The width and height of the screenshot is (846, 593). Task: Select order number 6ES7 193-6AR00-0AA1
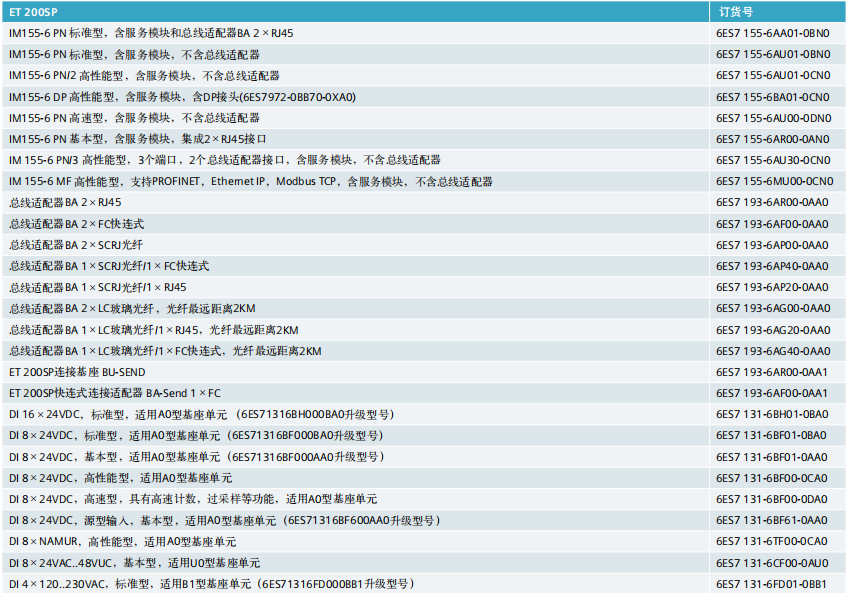(x=772, y=372)
